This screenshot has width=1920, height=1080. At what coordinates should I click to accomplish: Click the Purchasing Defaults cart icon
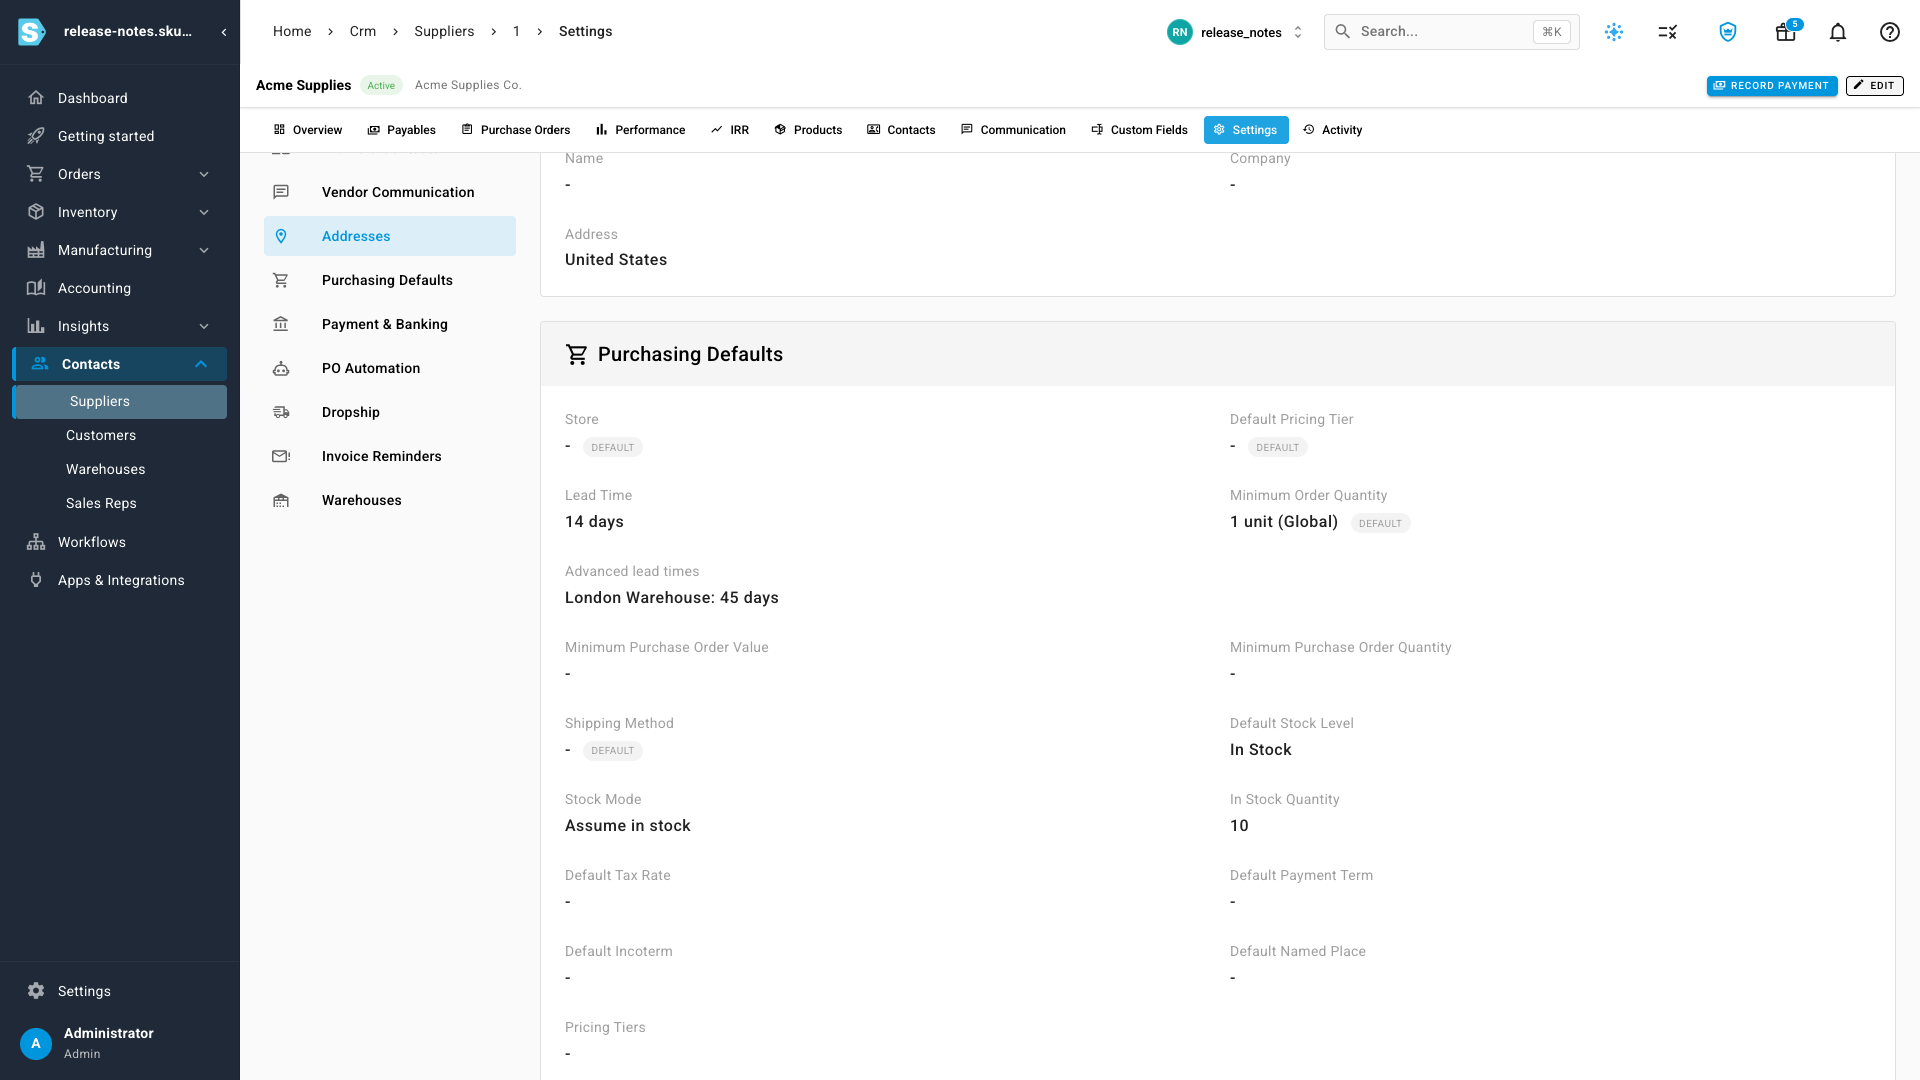coord(281,280)
